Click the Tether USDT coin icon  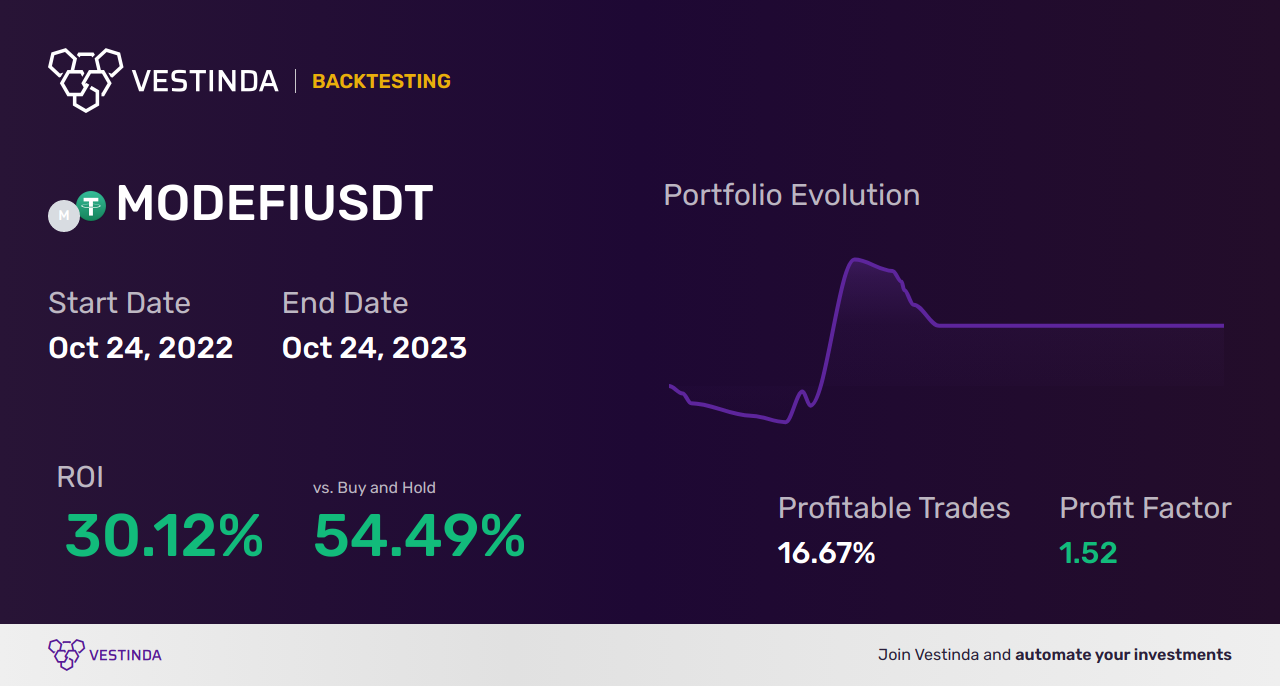pyautogui.click(x=91, y=206)
